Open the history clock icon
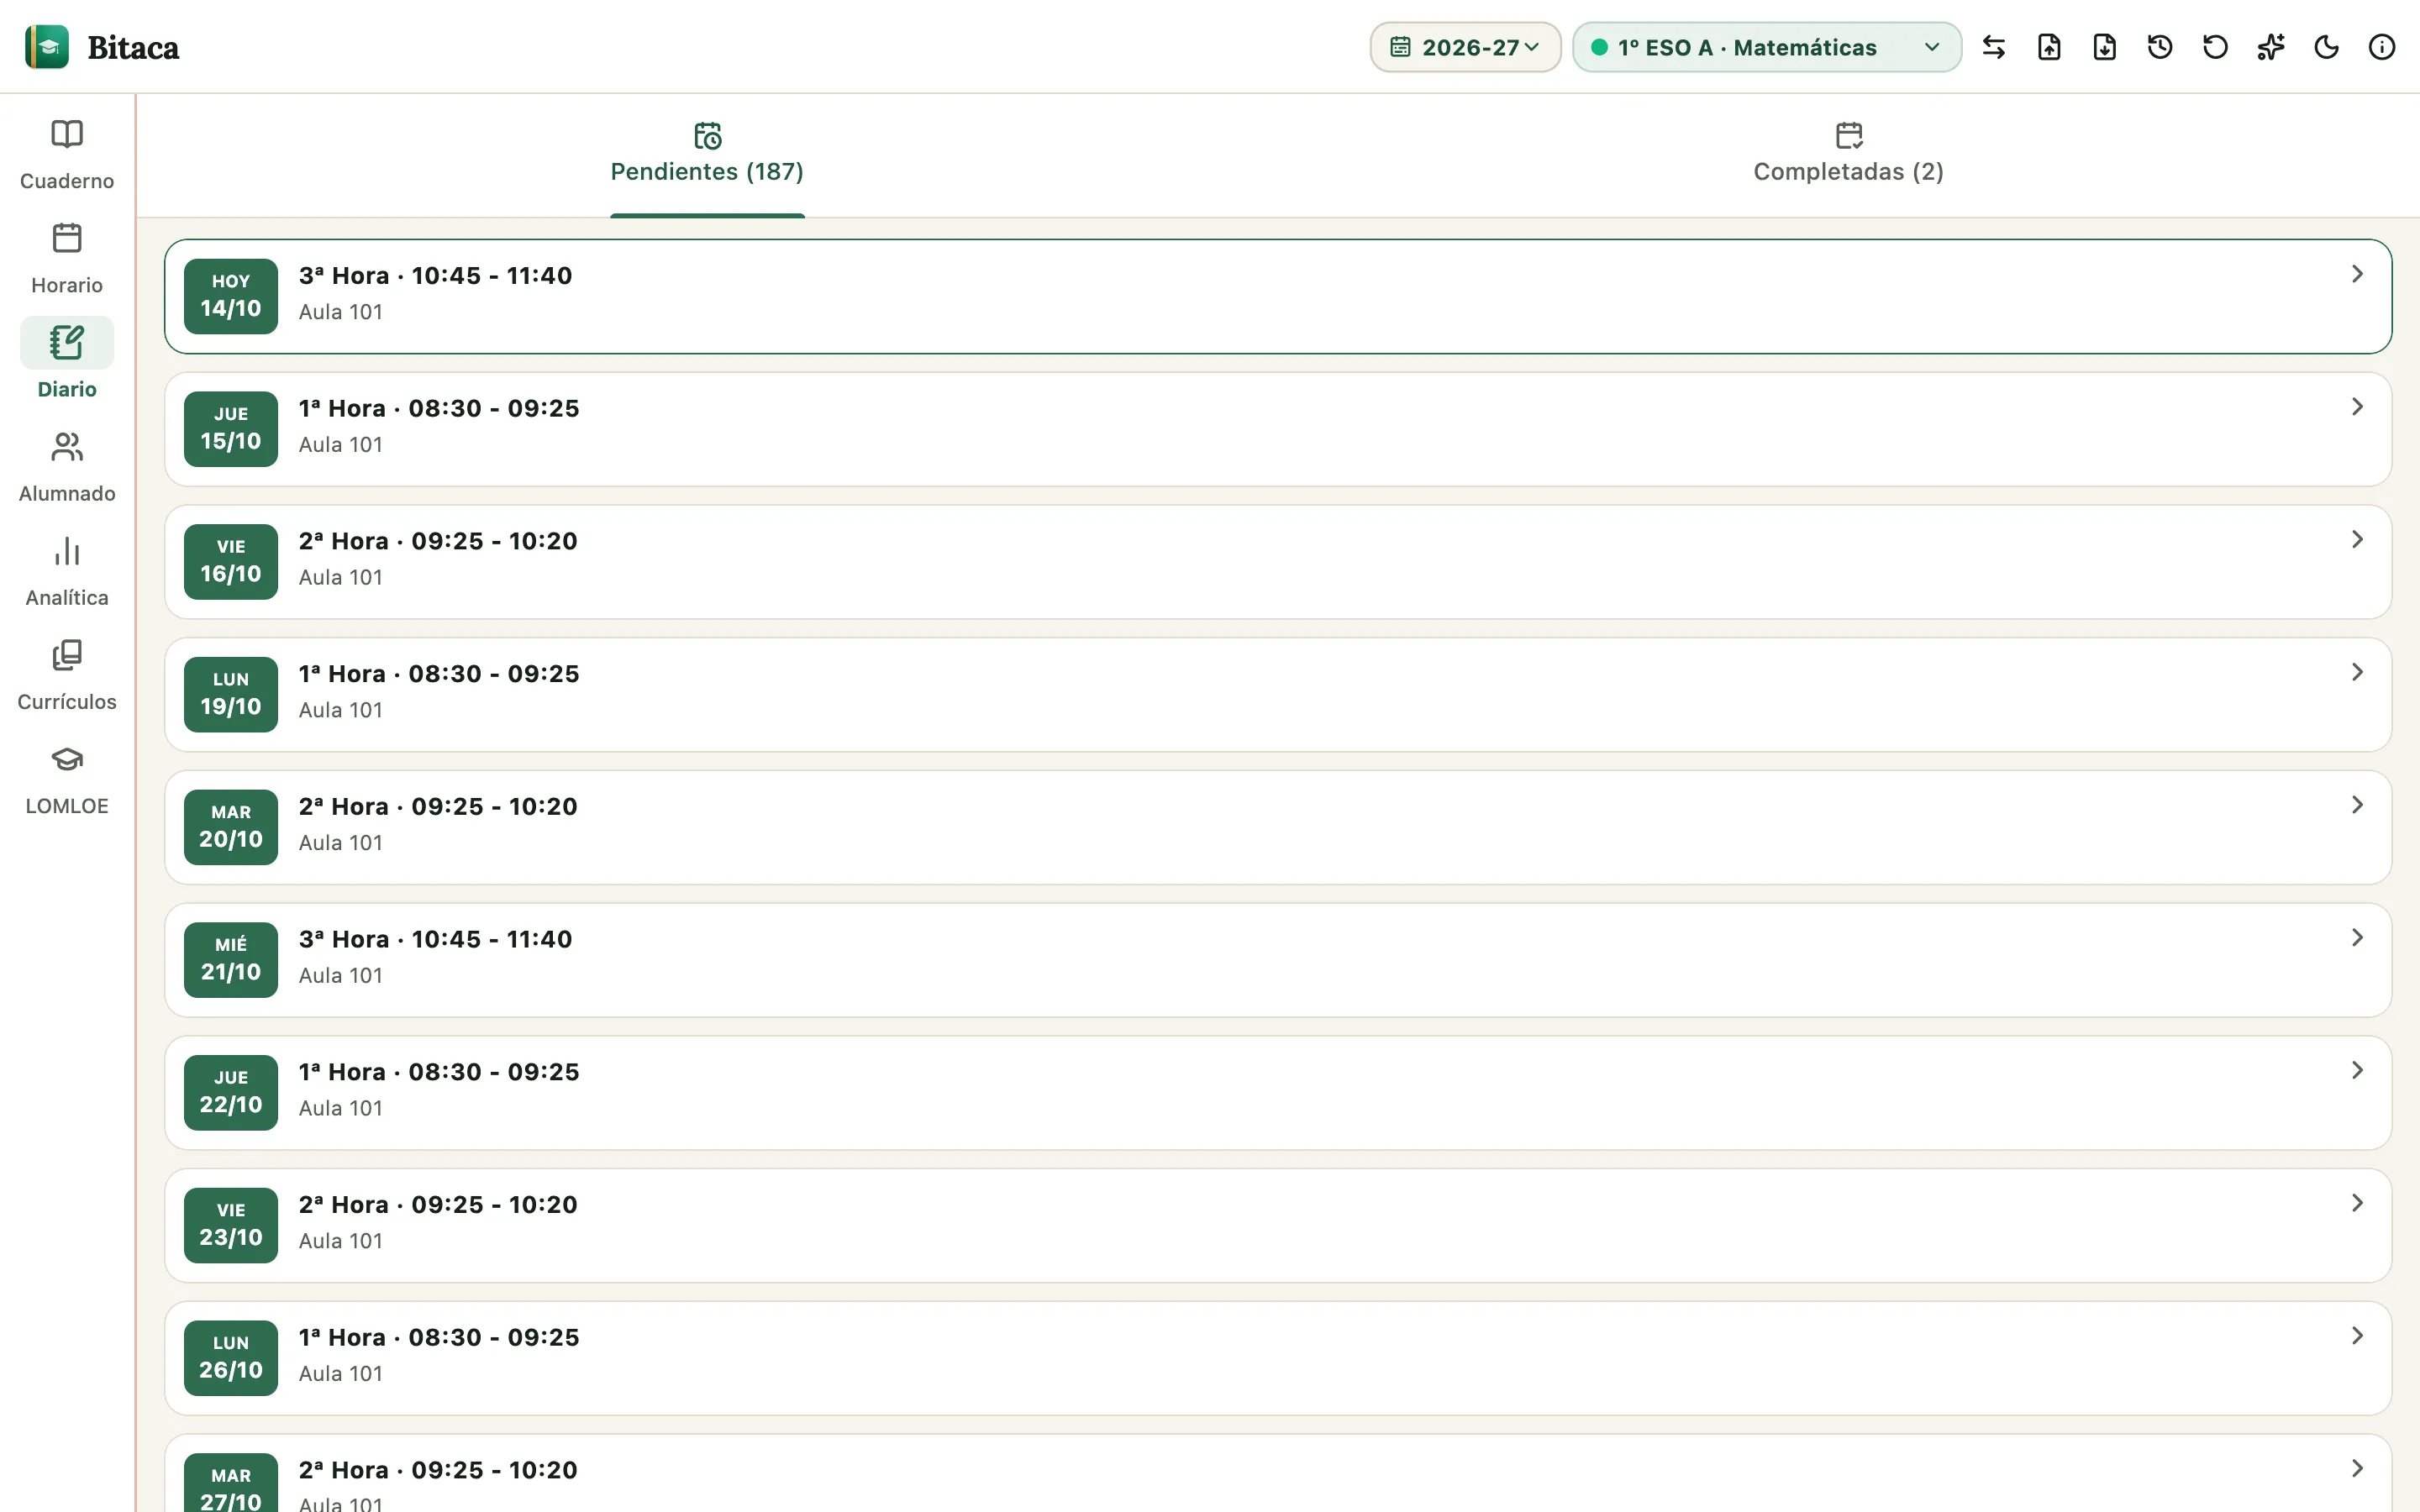 (x=2160, y=47)
